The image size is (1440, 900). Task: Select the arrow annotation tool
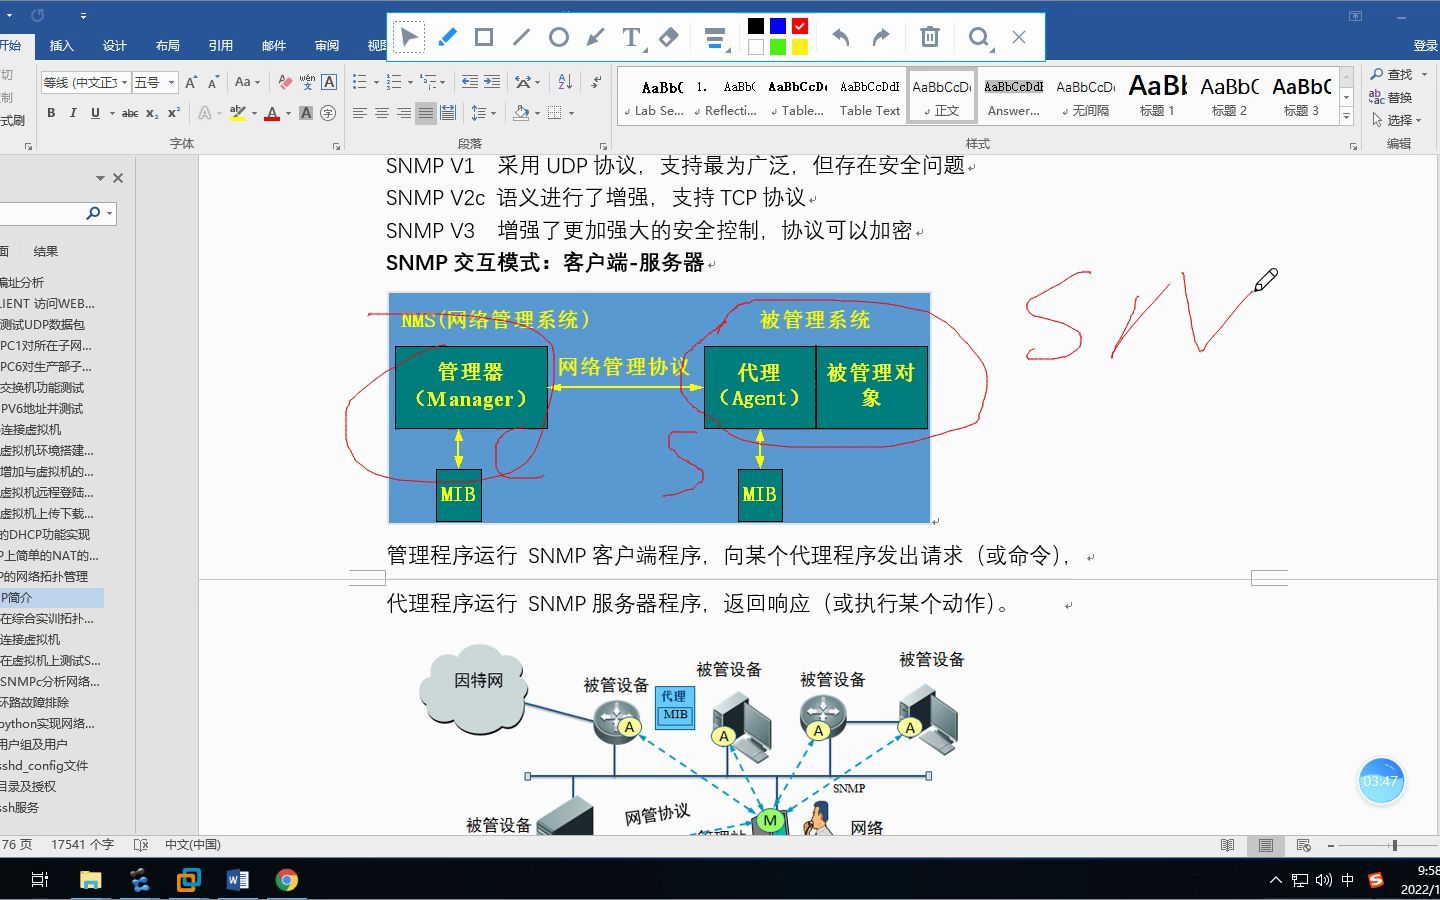(594, 36)
